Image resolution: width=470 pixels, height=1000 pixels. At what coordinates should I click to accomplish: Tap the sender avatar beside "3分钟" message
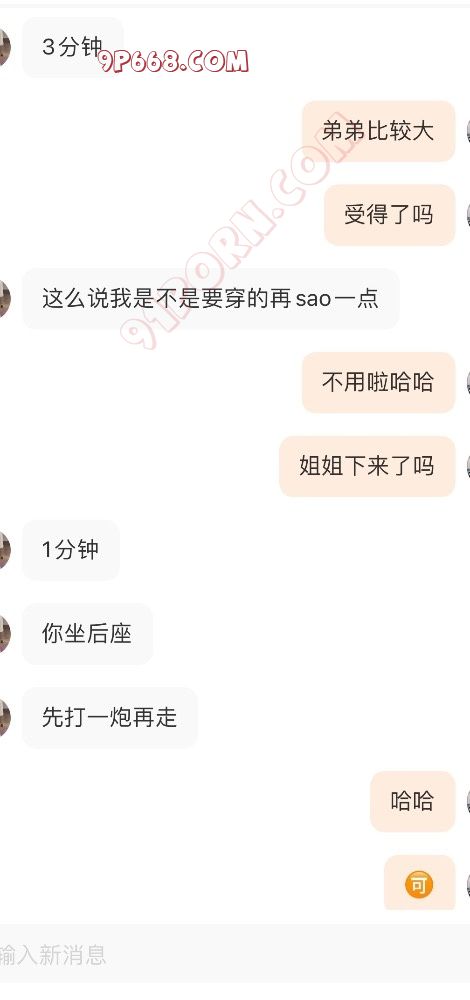click(4, 47)
